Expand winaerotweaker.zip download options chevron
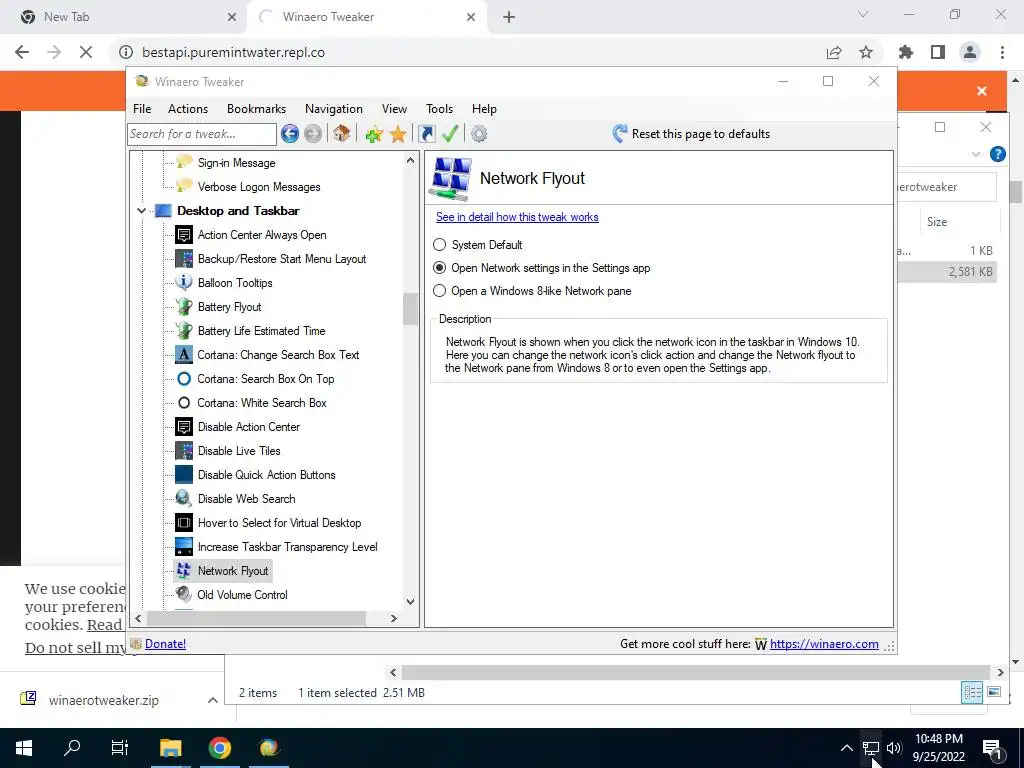The image size is (1024, 768). click(212, 700)
